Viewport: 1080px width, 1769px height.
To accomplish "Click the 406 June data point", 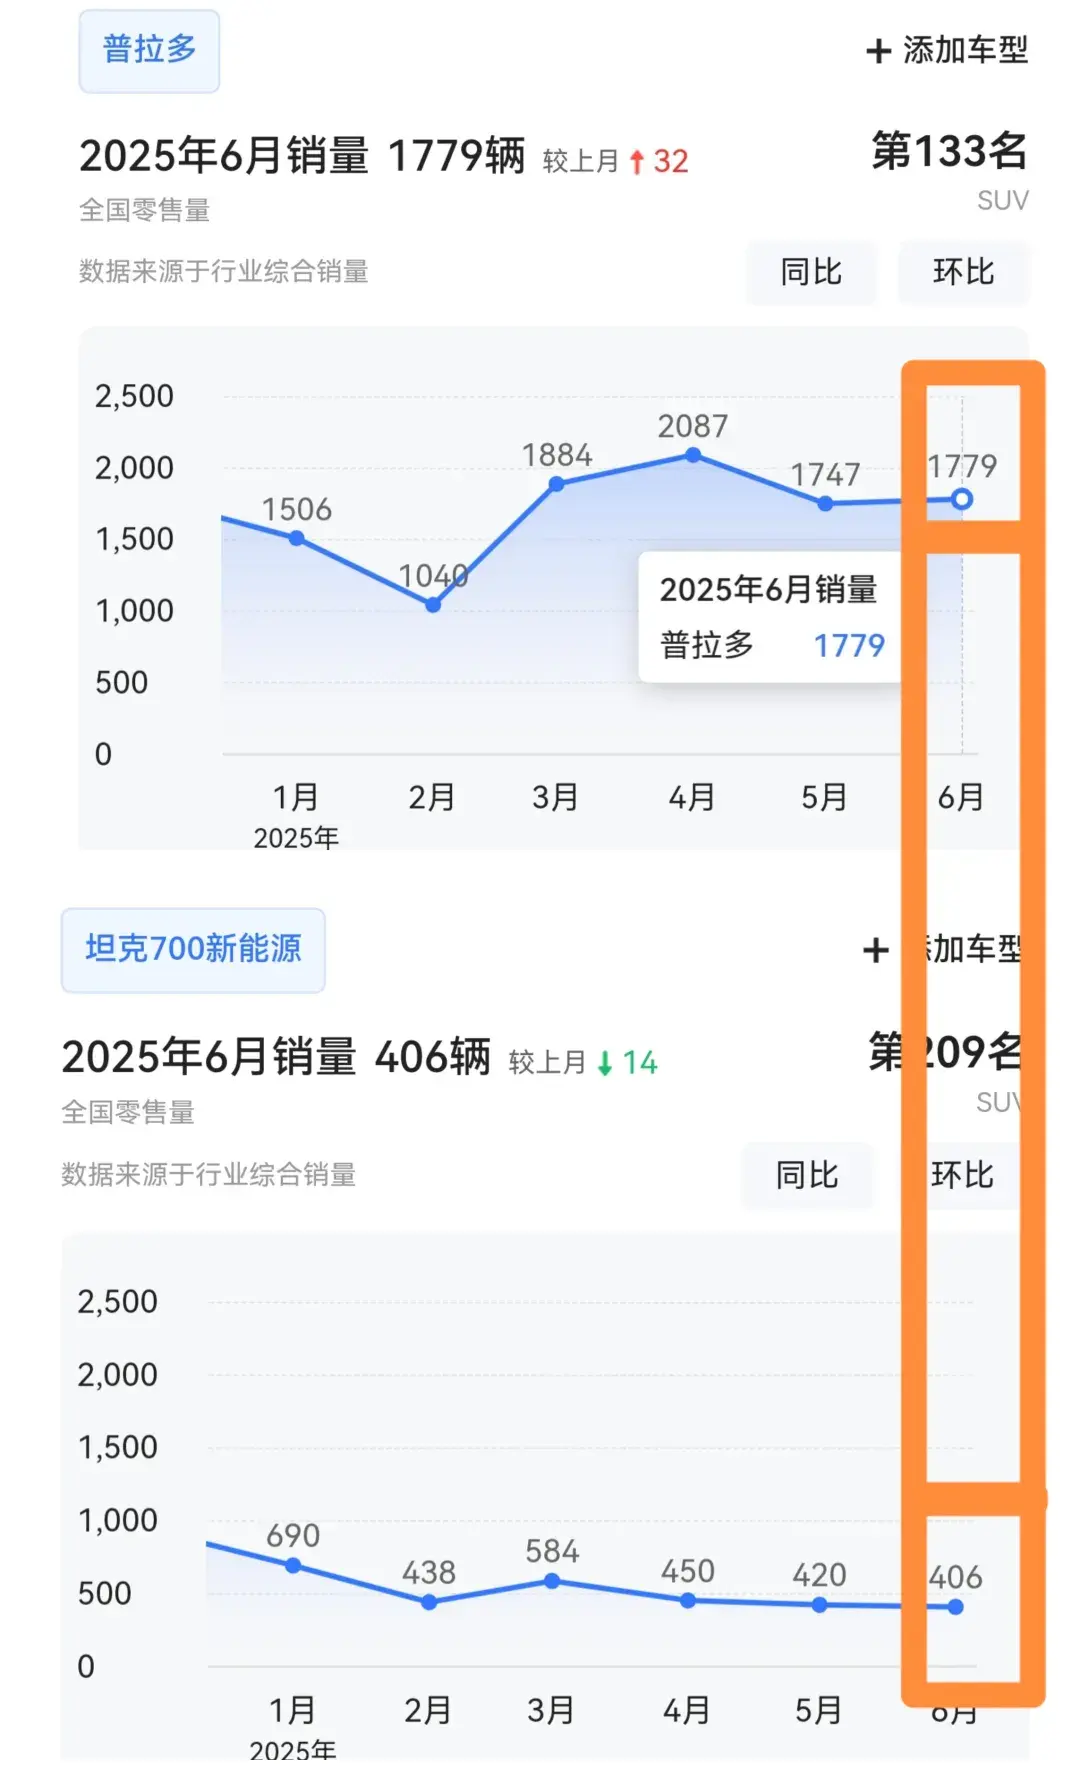I will point(956,1607).
